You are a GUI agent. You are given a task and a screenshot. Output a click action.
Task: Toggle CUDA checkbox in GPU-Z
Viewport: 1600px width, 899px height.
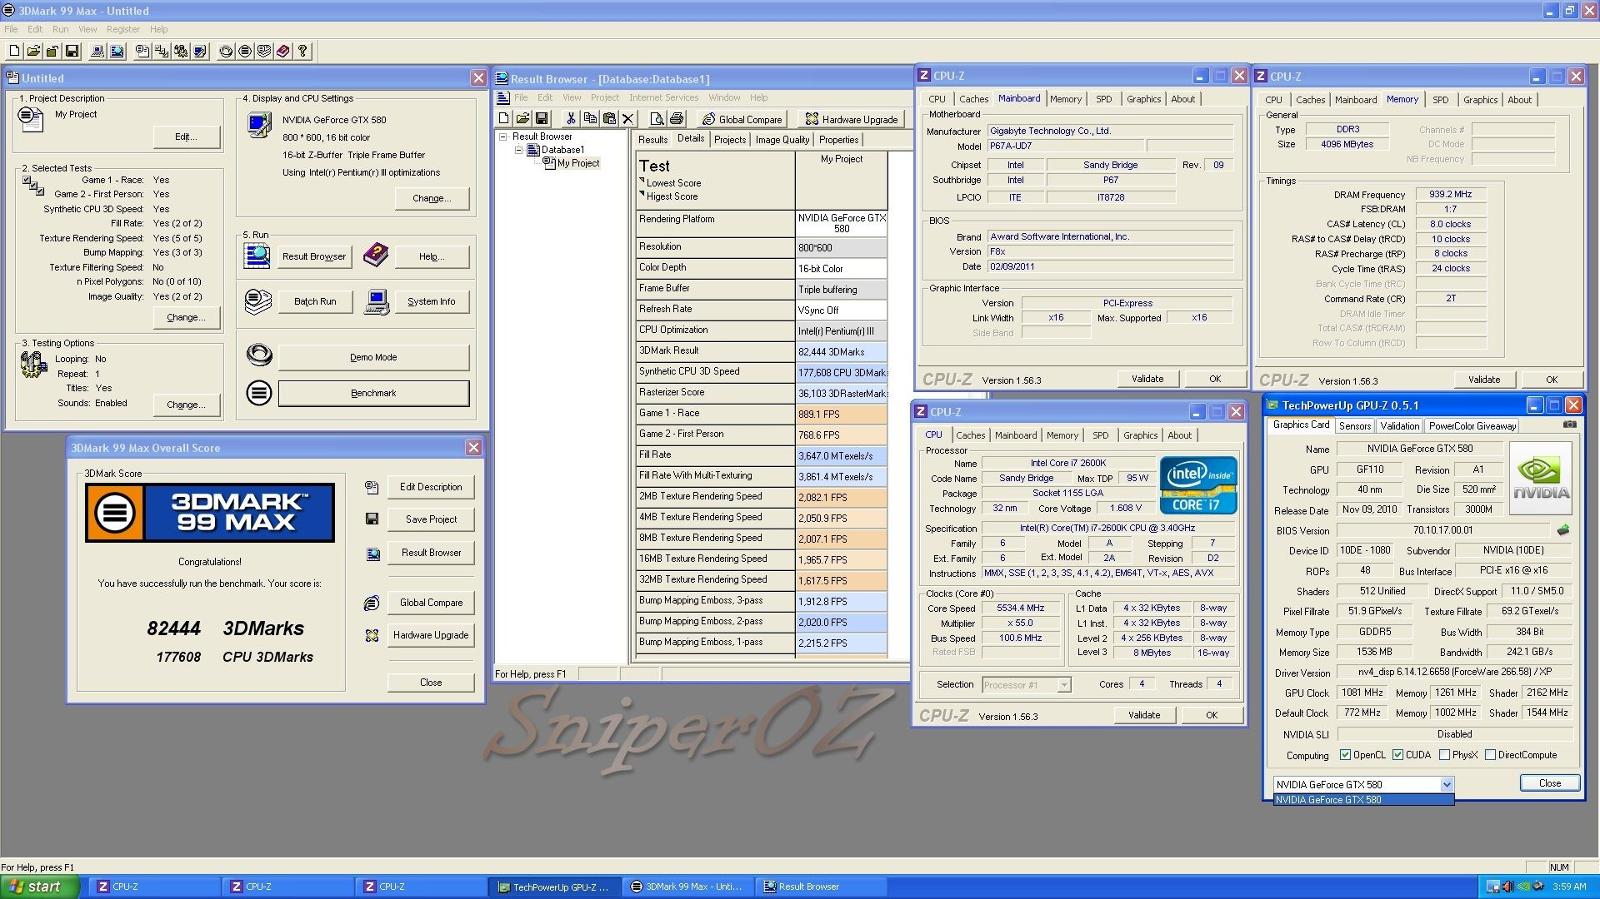pos(1398,755)
